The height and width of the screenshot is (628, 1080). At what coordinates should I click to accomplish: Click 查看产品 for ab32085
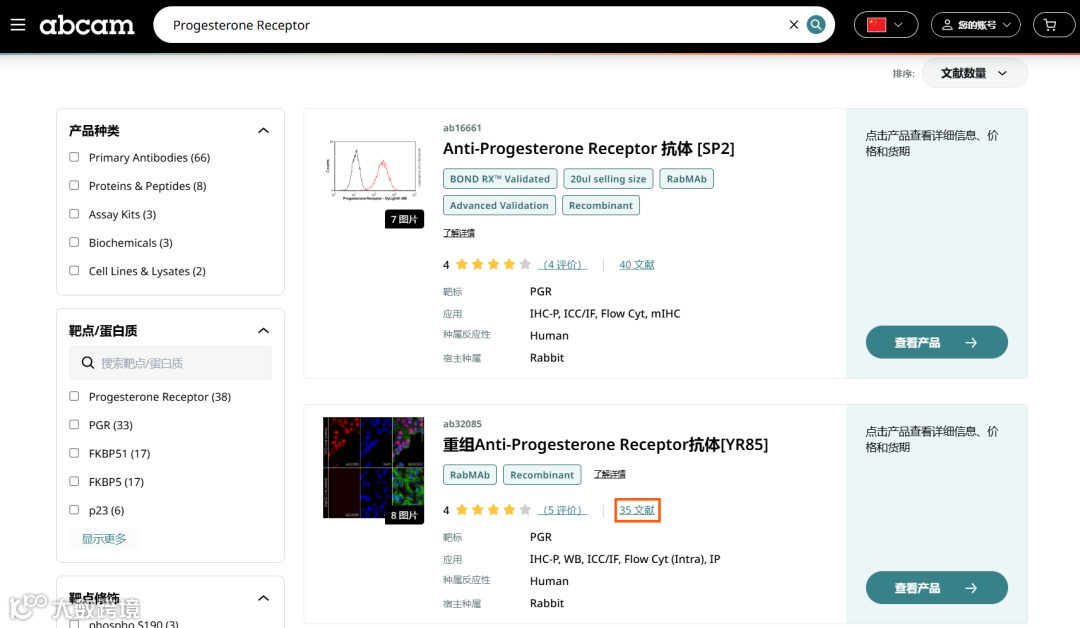937,588
